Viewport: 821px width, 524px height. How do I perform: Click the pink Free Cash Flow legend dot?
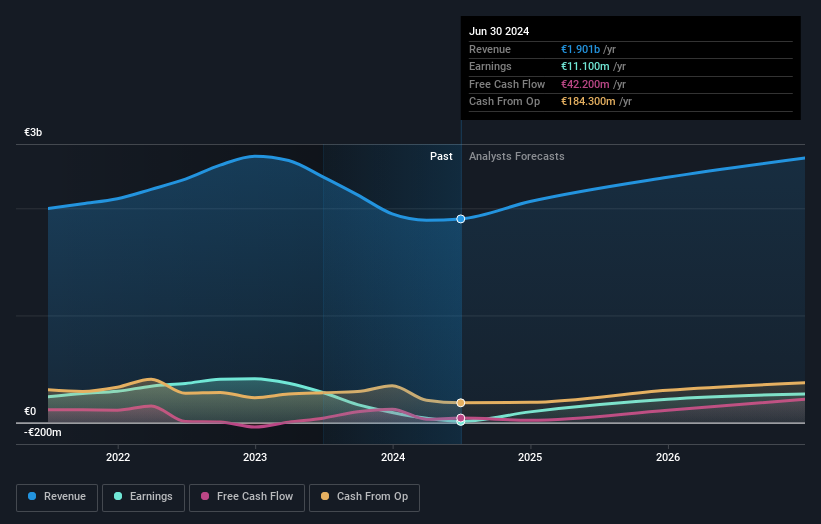205,496
